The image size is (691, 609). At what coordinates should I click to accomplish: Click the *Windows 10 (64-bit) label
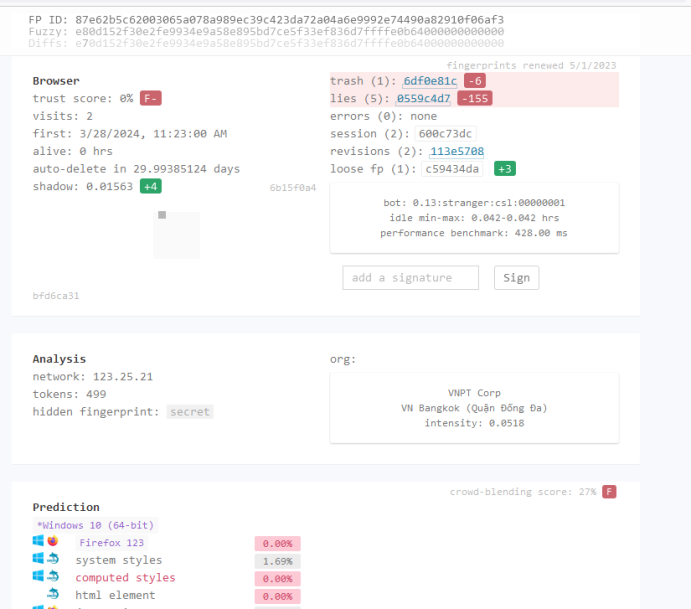pos(95,525)
